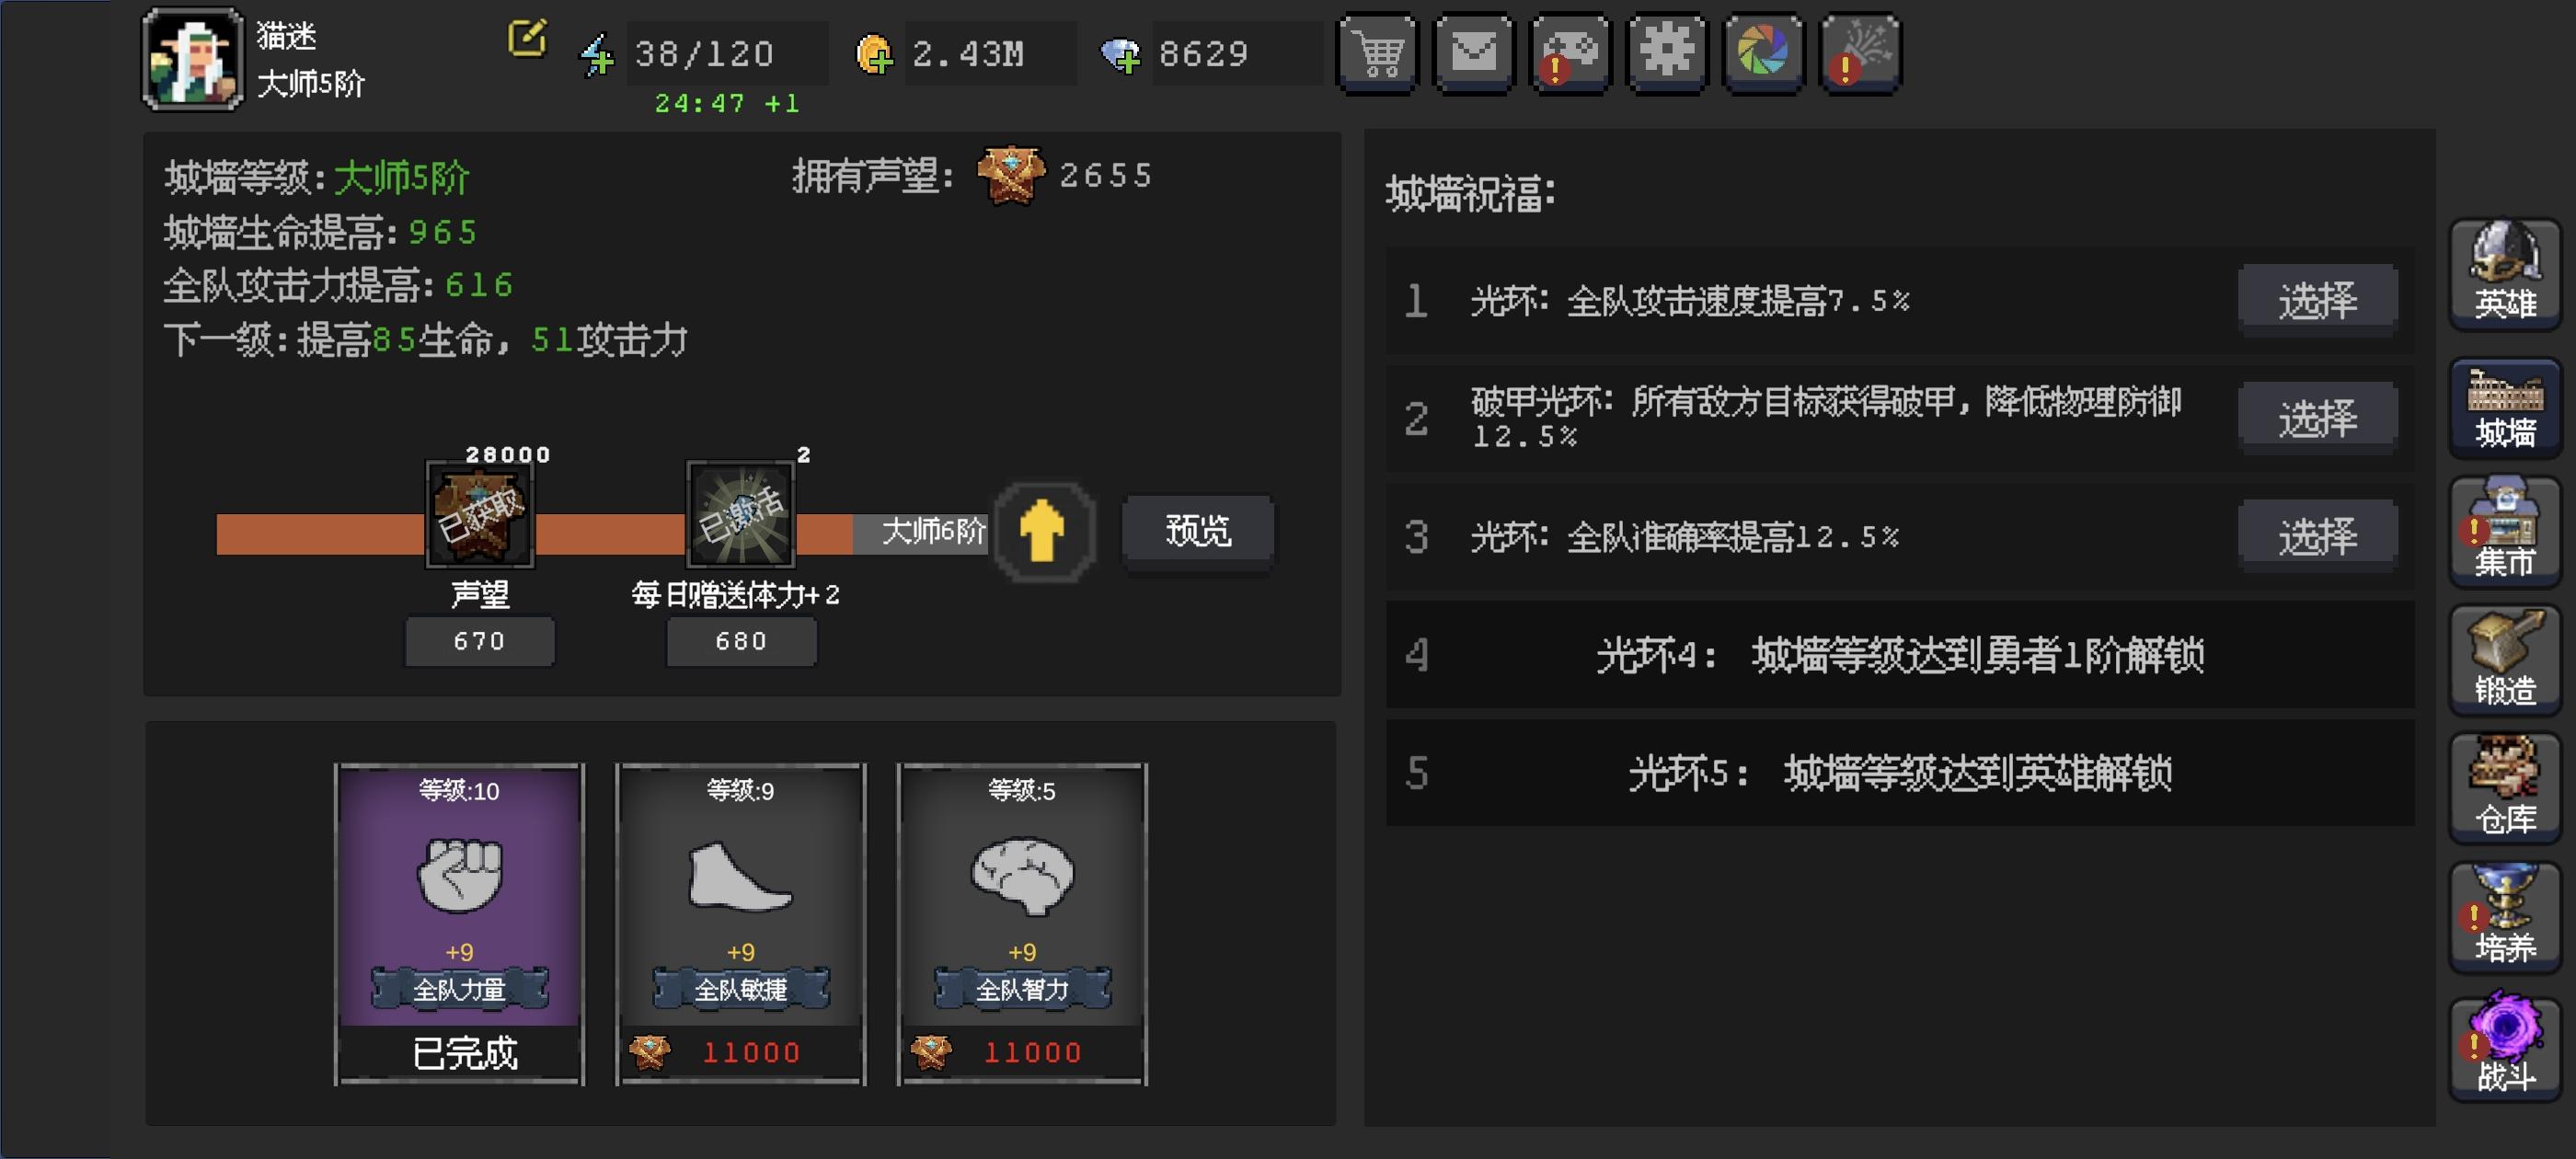The height and width of the screenshot is (1159, 2576).
Task: Switch to the 锻造 forge tab
Action: tap(2505, 660)
